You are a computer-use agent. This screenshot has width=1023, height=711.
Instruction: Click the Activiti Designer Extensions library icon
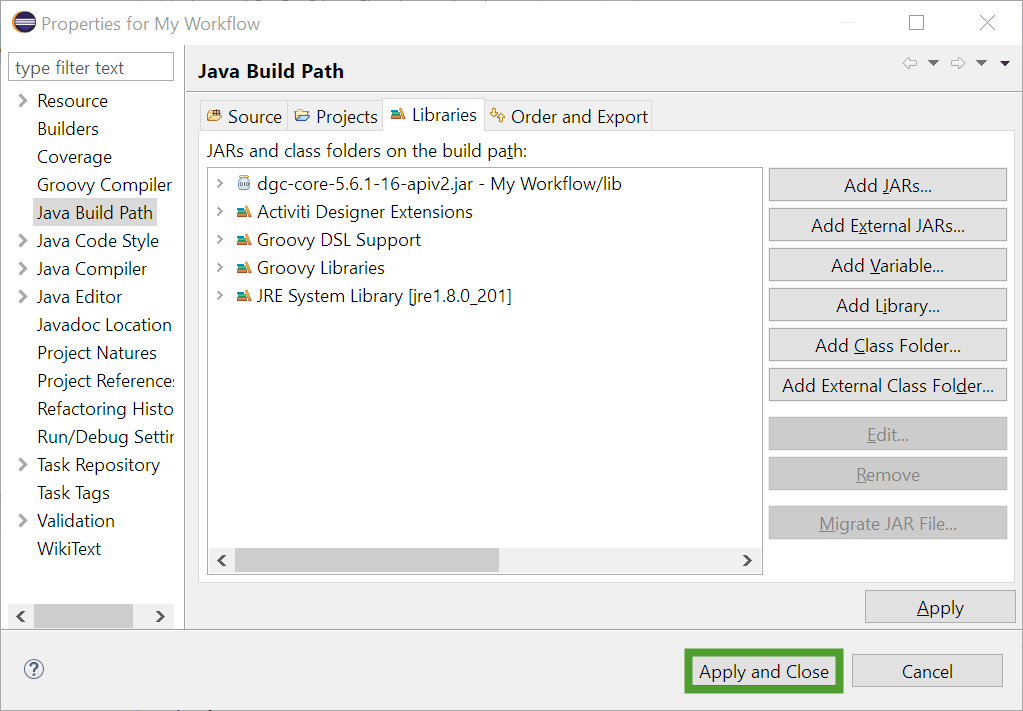coord(243,212)
